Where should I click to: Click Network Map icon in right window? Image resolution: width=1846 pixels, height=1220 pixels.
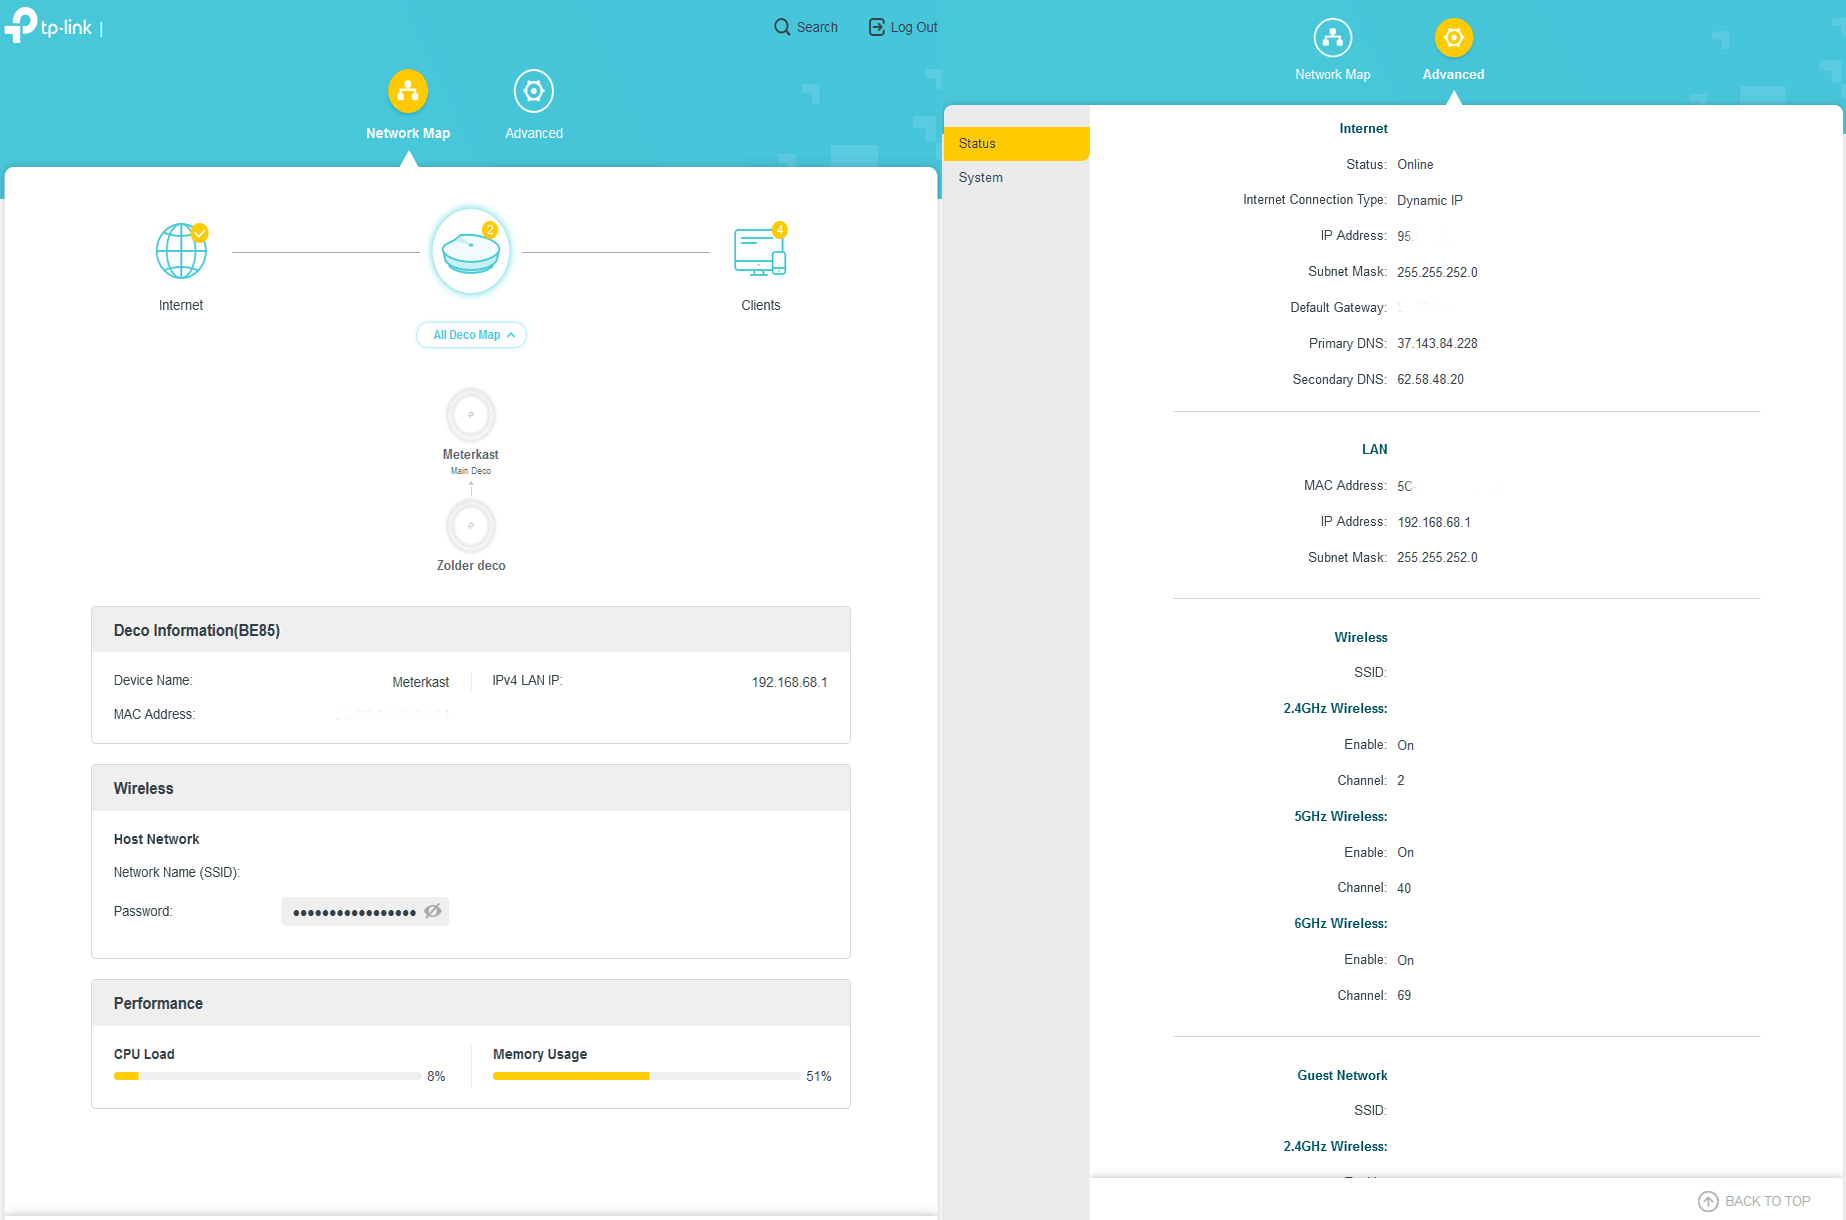coord(1333,38)
